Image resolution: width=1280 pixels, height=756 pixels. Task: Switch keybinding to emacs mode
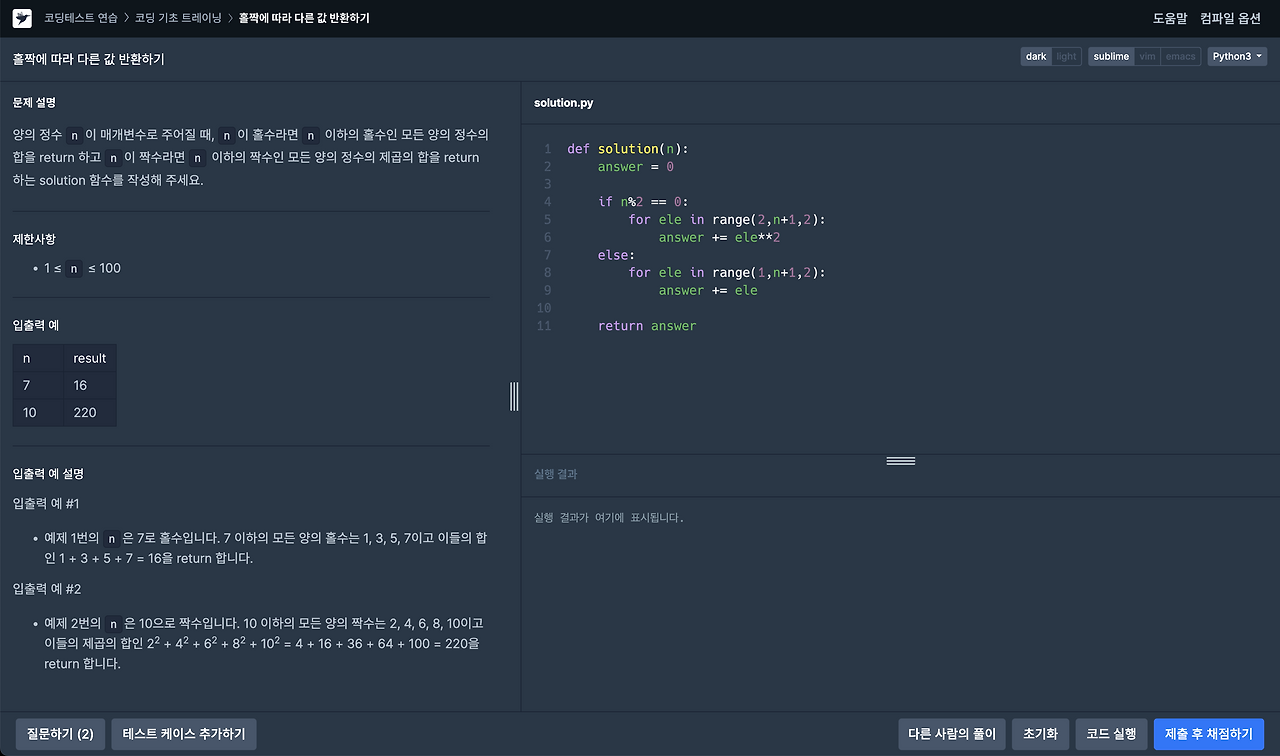point(1180,56)
